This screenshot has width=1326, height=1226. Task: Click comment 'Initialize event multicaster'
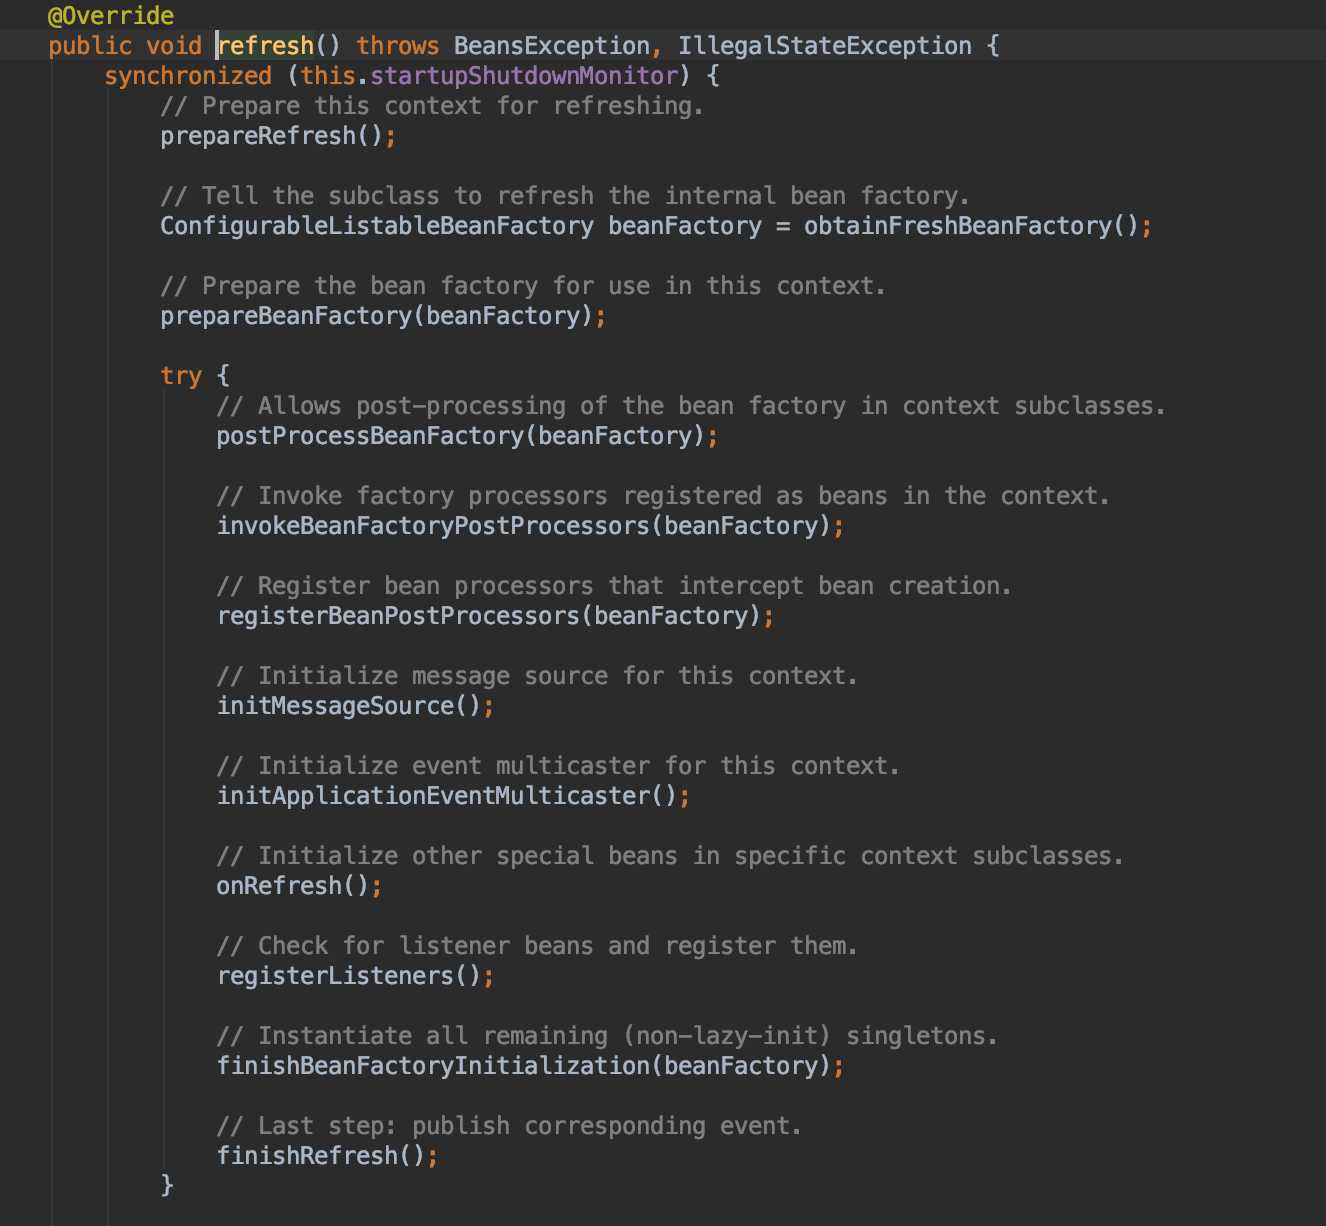pyautogui.click(x=558, y=766)
